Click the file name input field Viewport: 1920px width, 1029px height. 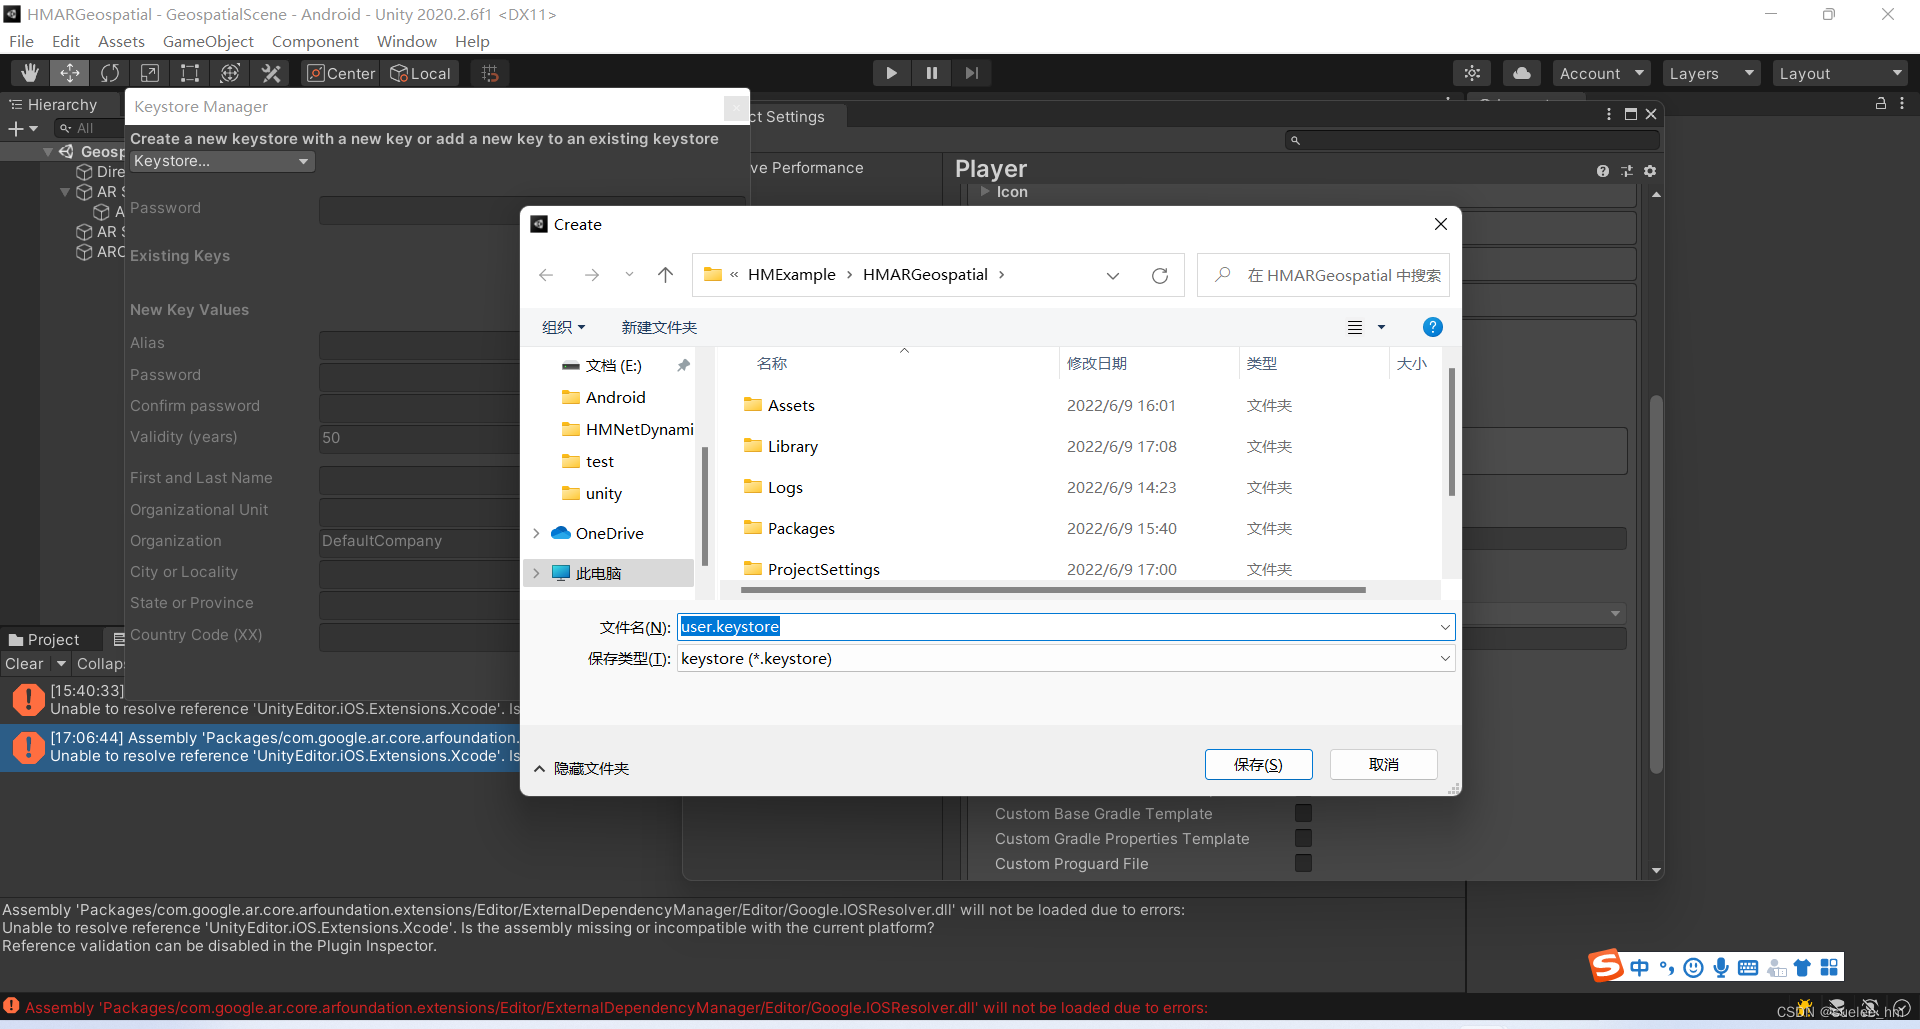coord(1066,626)
